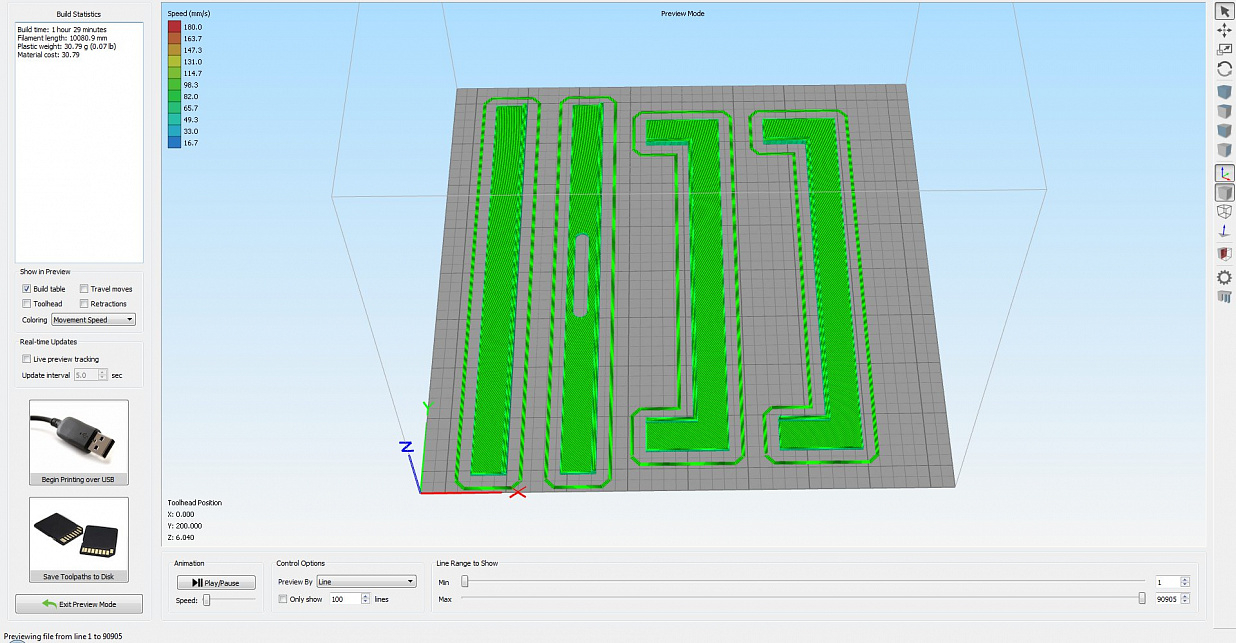
Task: Enable Travel moves in preview
Action: click(x=85, y=289)
